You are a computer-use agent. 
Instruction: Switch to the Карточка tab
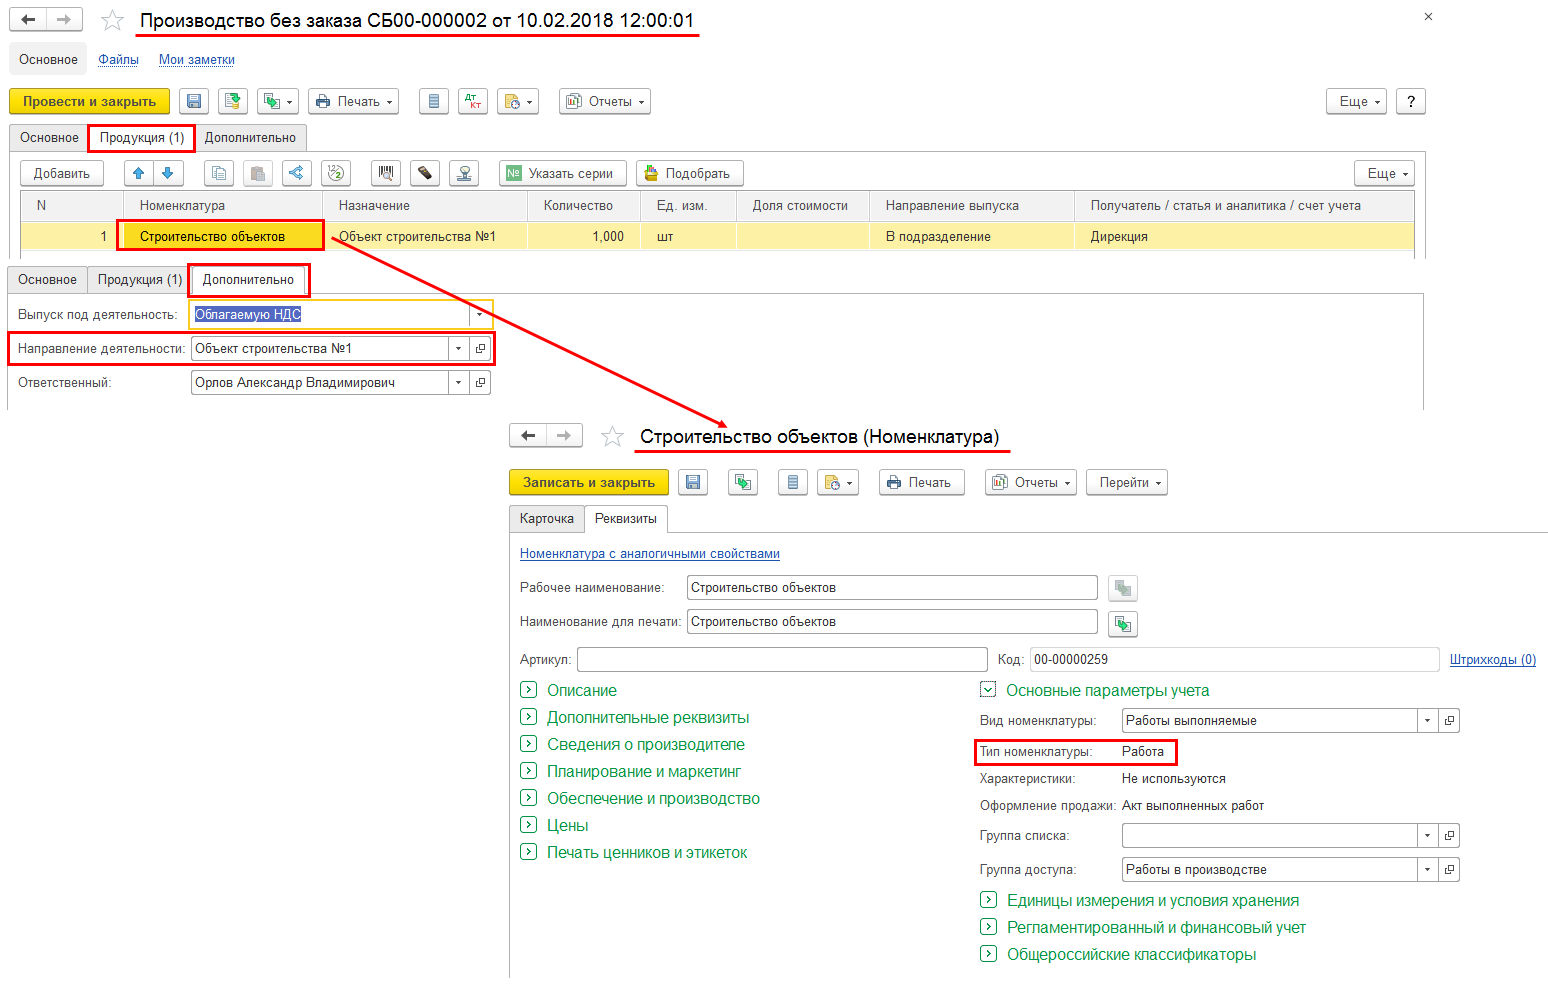(x=547, y=519)
